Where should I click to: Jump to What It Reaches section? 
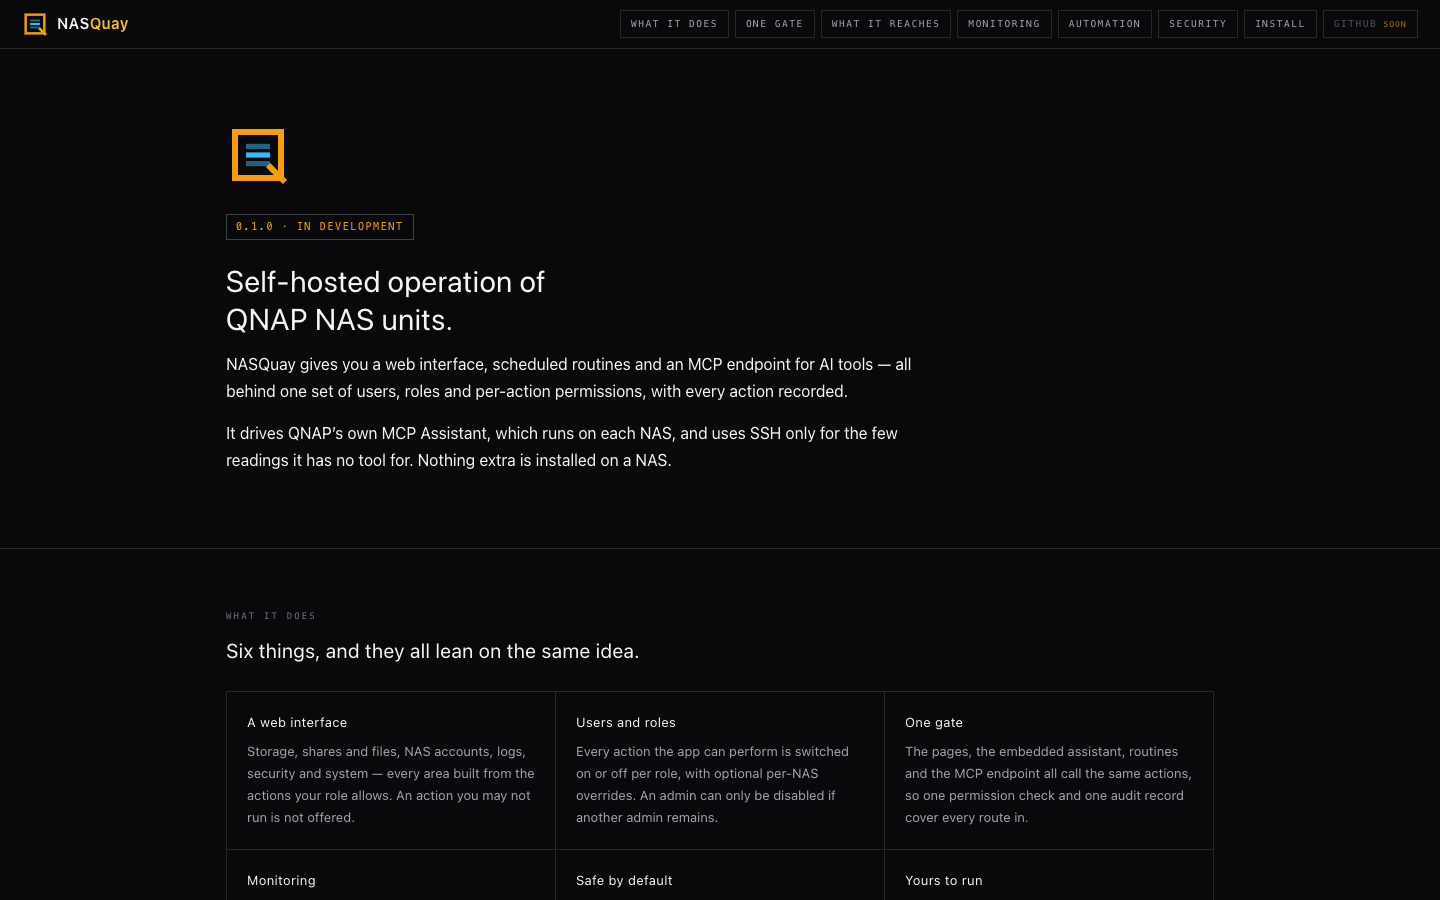point(886,24)
